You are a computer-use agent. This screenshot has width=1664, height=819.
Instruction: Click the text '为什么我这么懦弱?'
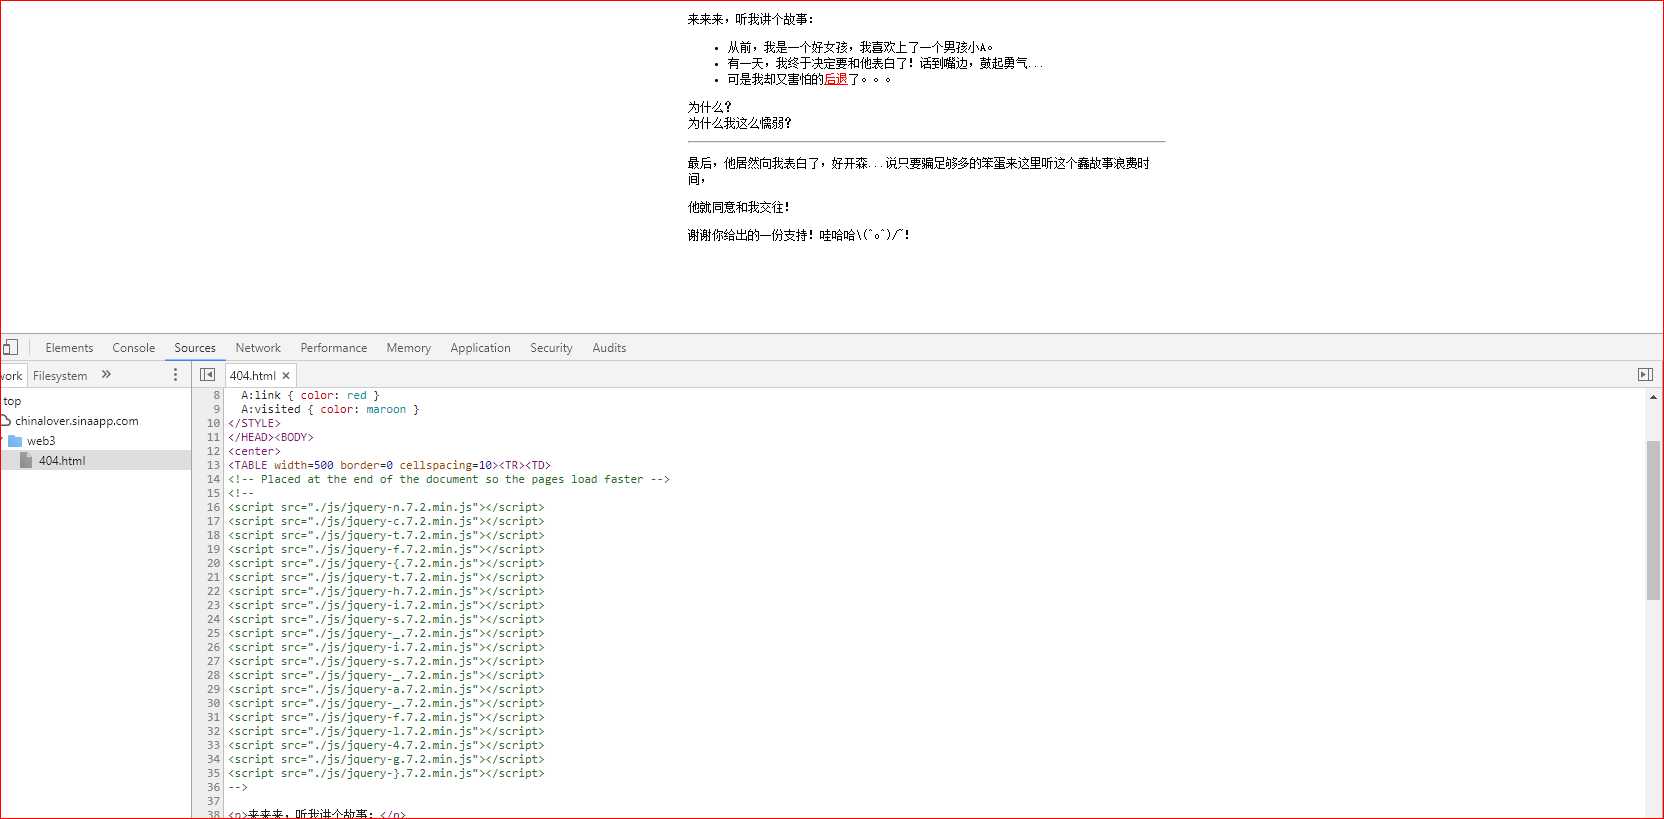pyautogui.click(x=739, y=123)
